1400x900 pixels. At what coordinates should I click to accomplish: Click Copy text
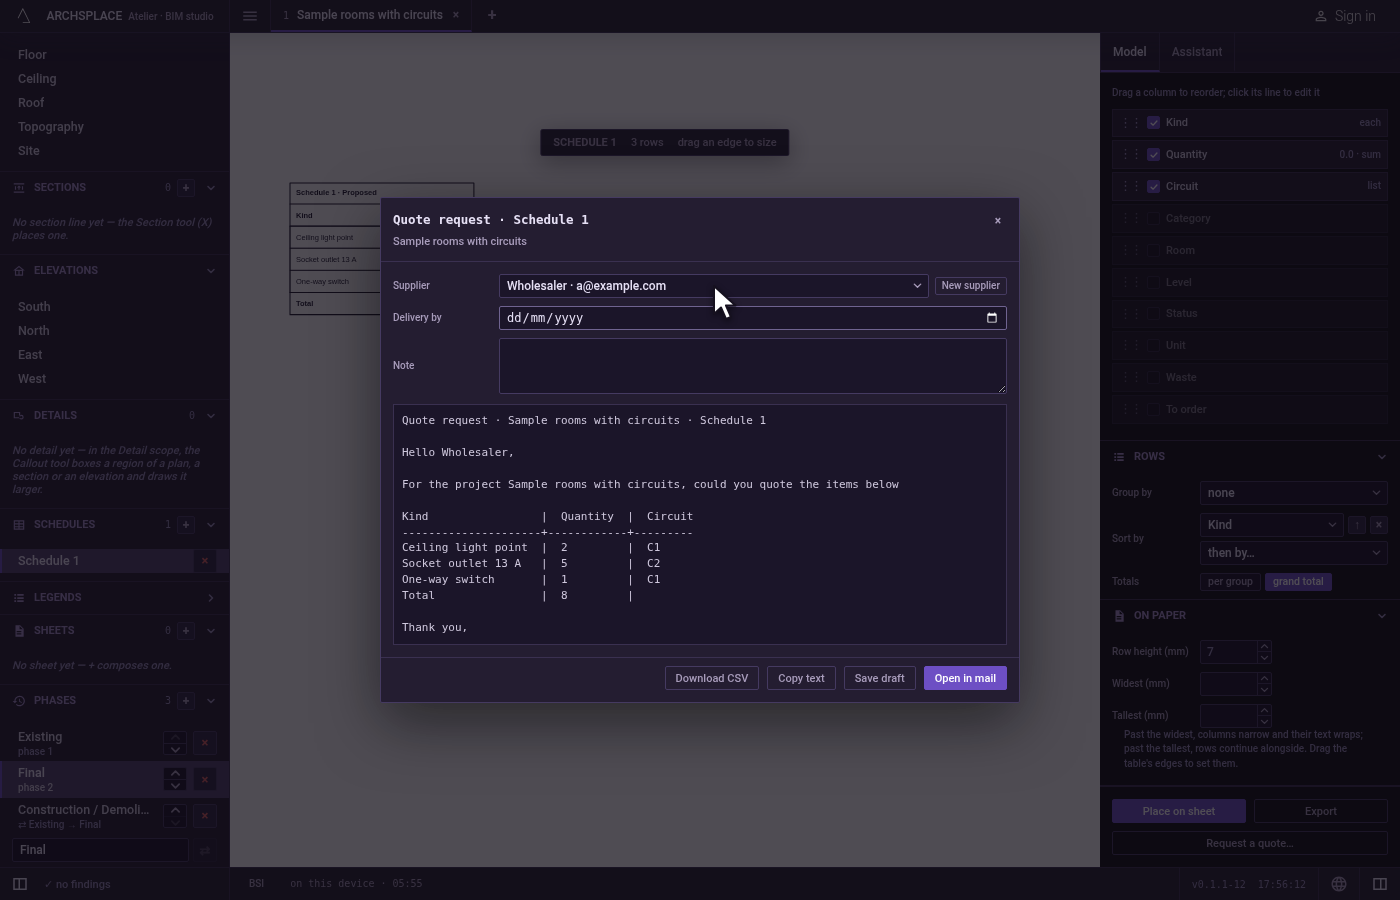click(801, 678)
